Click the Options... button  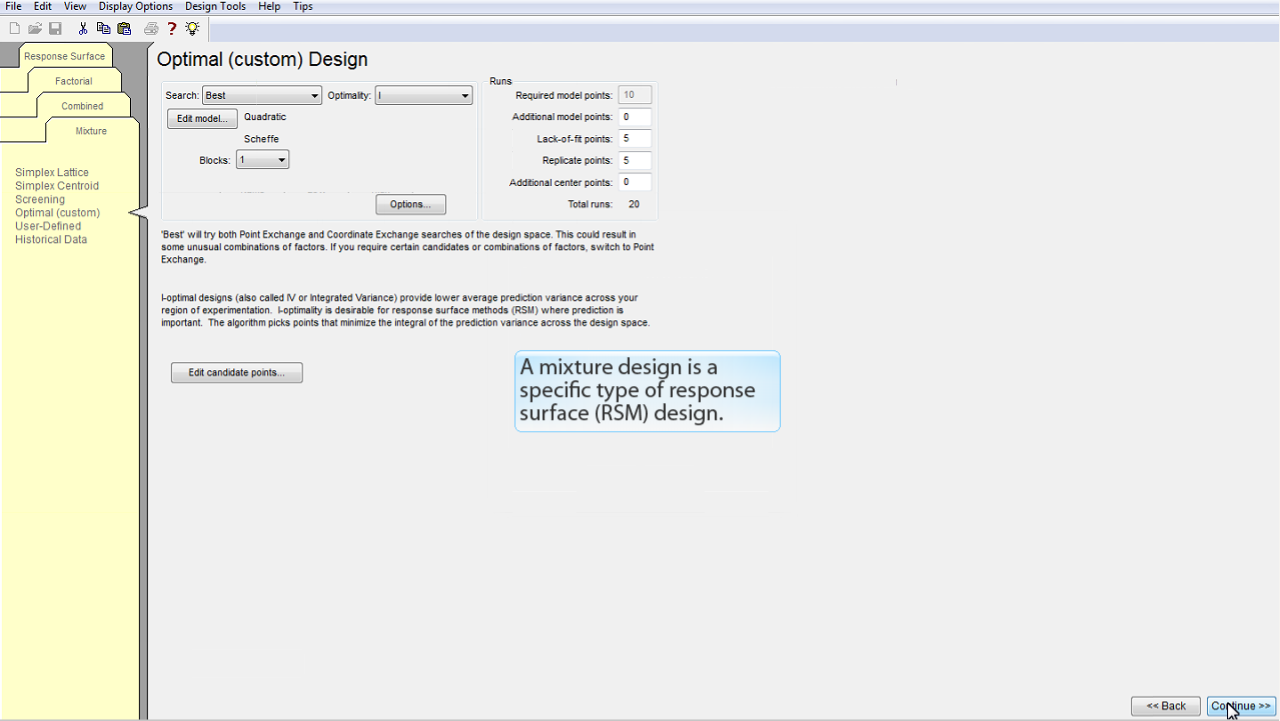(x=411, y=204)
